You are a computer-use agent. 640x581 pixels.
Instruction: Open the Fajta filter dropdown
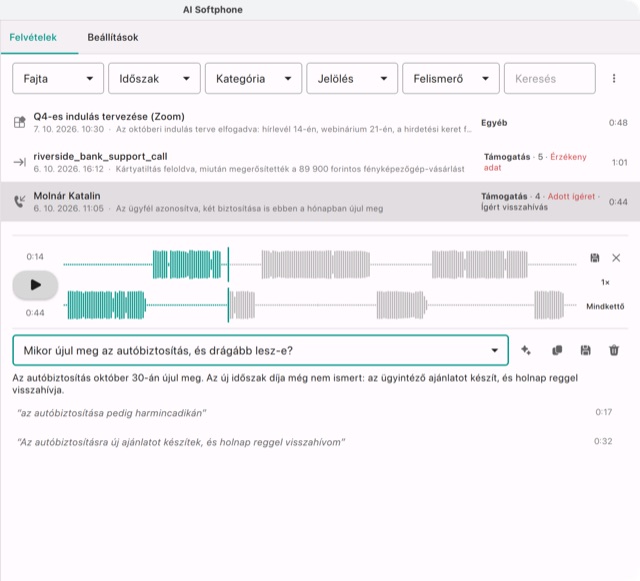click(58, 78)
